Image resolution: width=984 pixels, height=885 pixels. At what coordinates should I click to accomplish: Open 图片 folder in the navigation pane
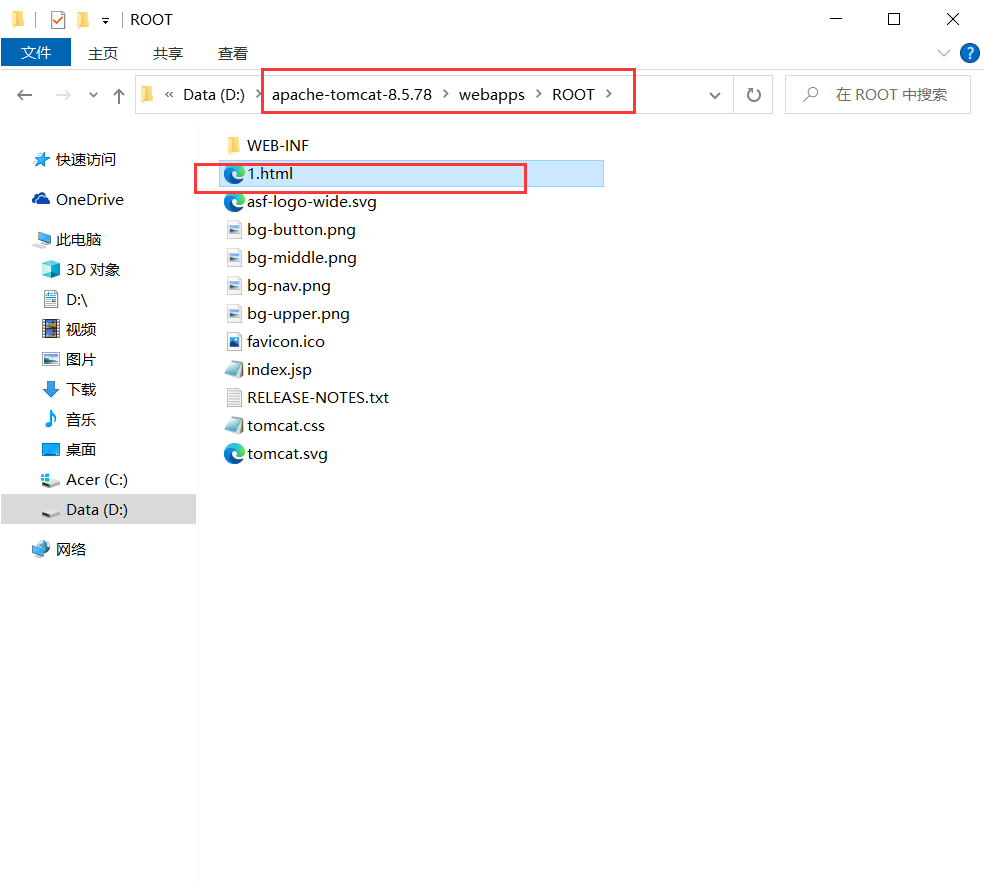tap(81, 360)
